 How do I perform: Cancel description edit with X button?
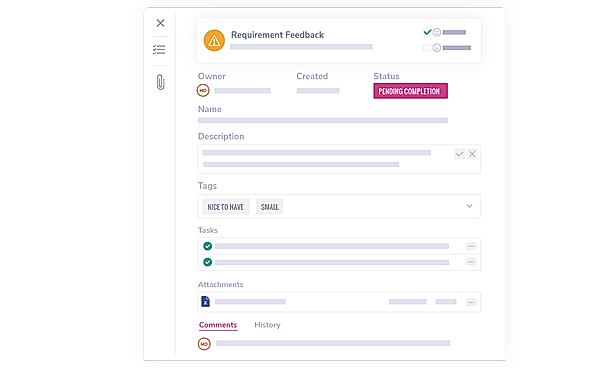pyautogui.click(x=472, y=154)
